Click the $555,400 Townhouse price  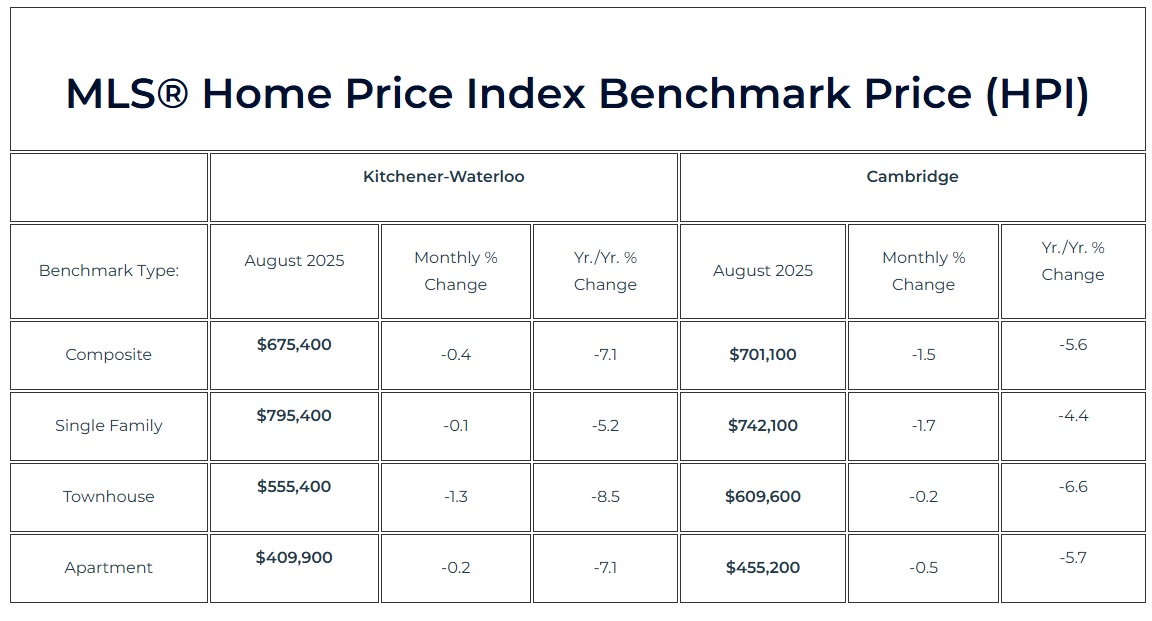coord(294,487)
